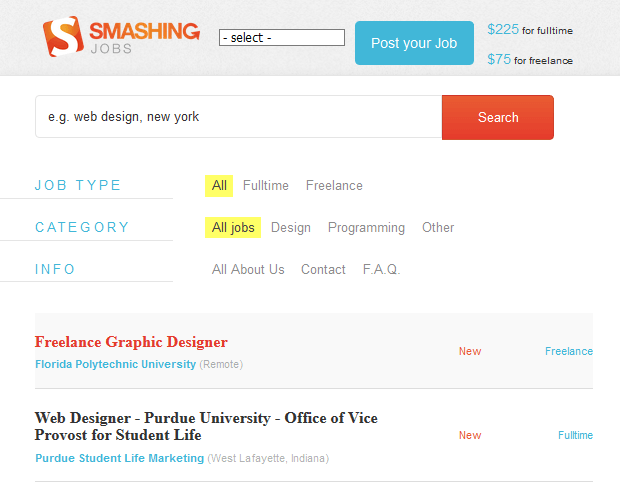Click the New tag on Purdue Web Designer
Viewport: 620px width, 500px height.
point(470,435)
